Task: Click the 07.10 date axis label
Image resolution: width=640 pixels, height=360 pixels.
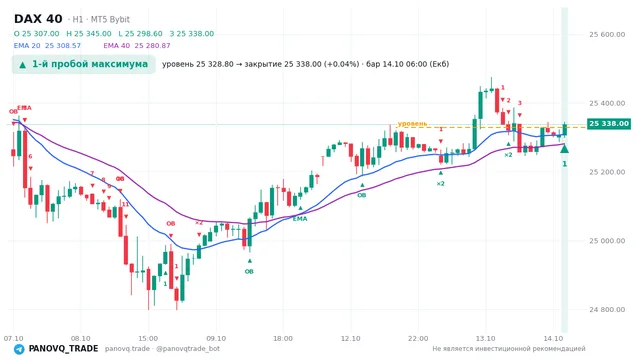Action: point(13,338)
